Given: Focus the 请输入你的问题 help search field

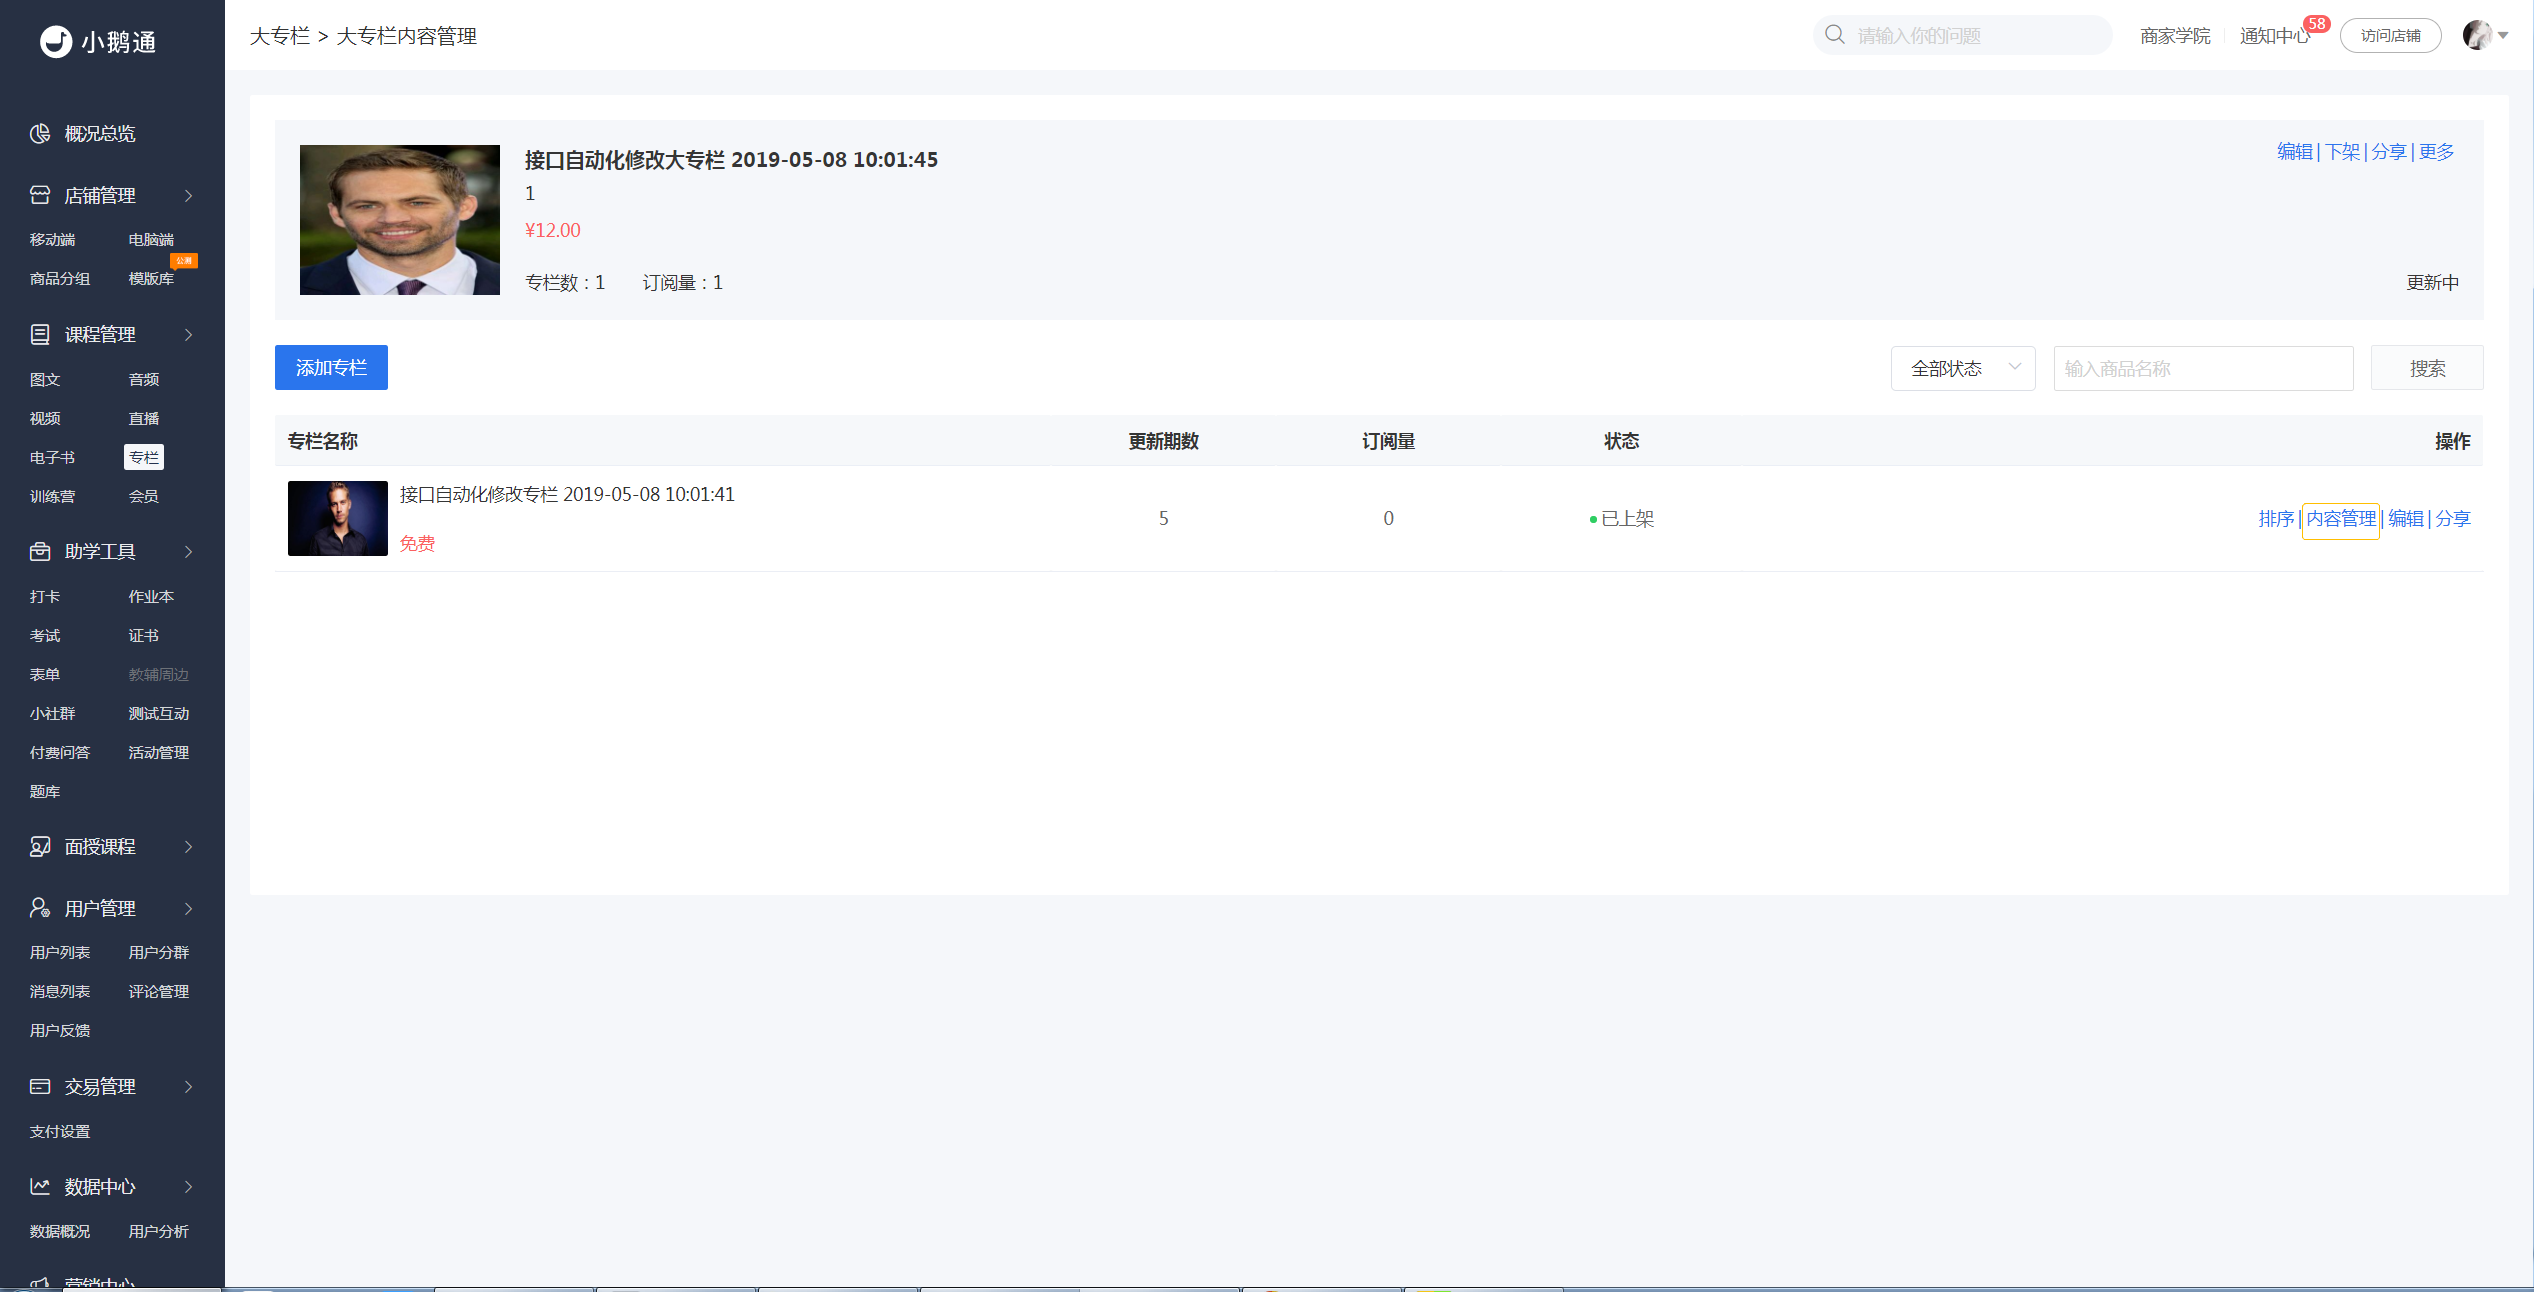Looking at the screenshot, I should [x=1962, y=35].
